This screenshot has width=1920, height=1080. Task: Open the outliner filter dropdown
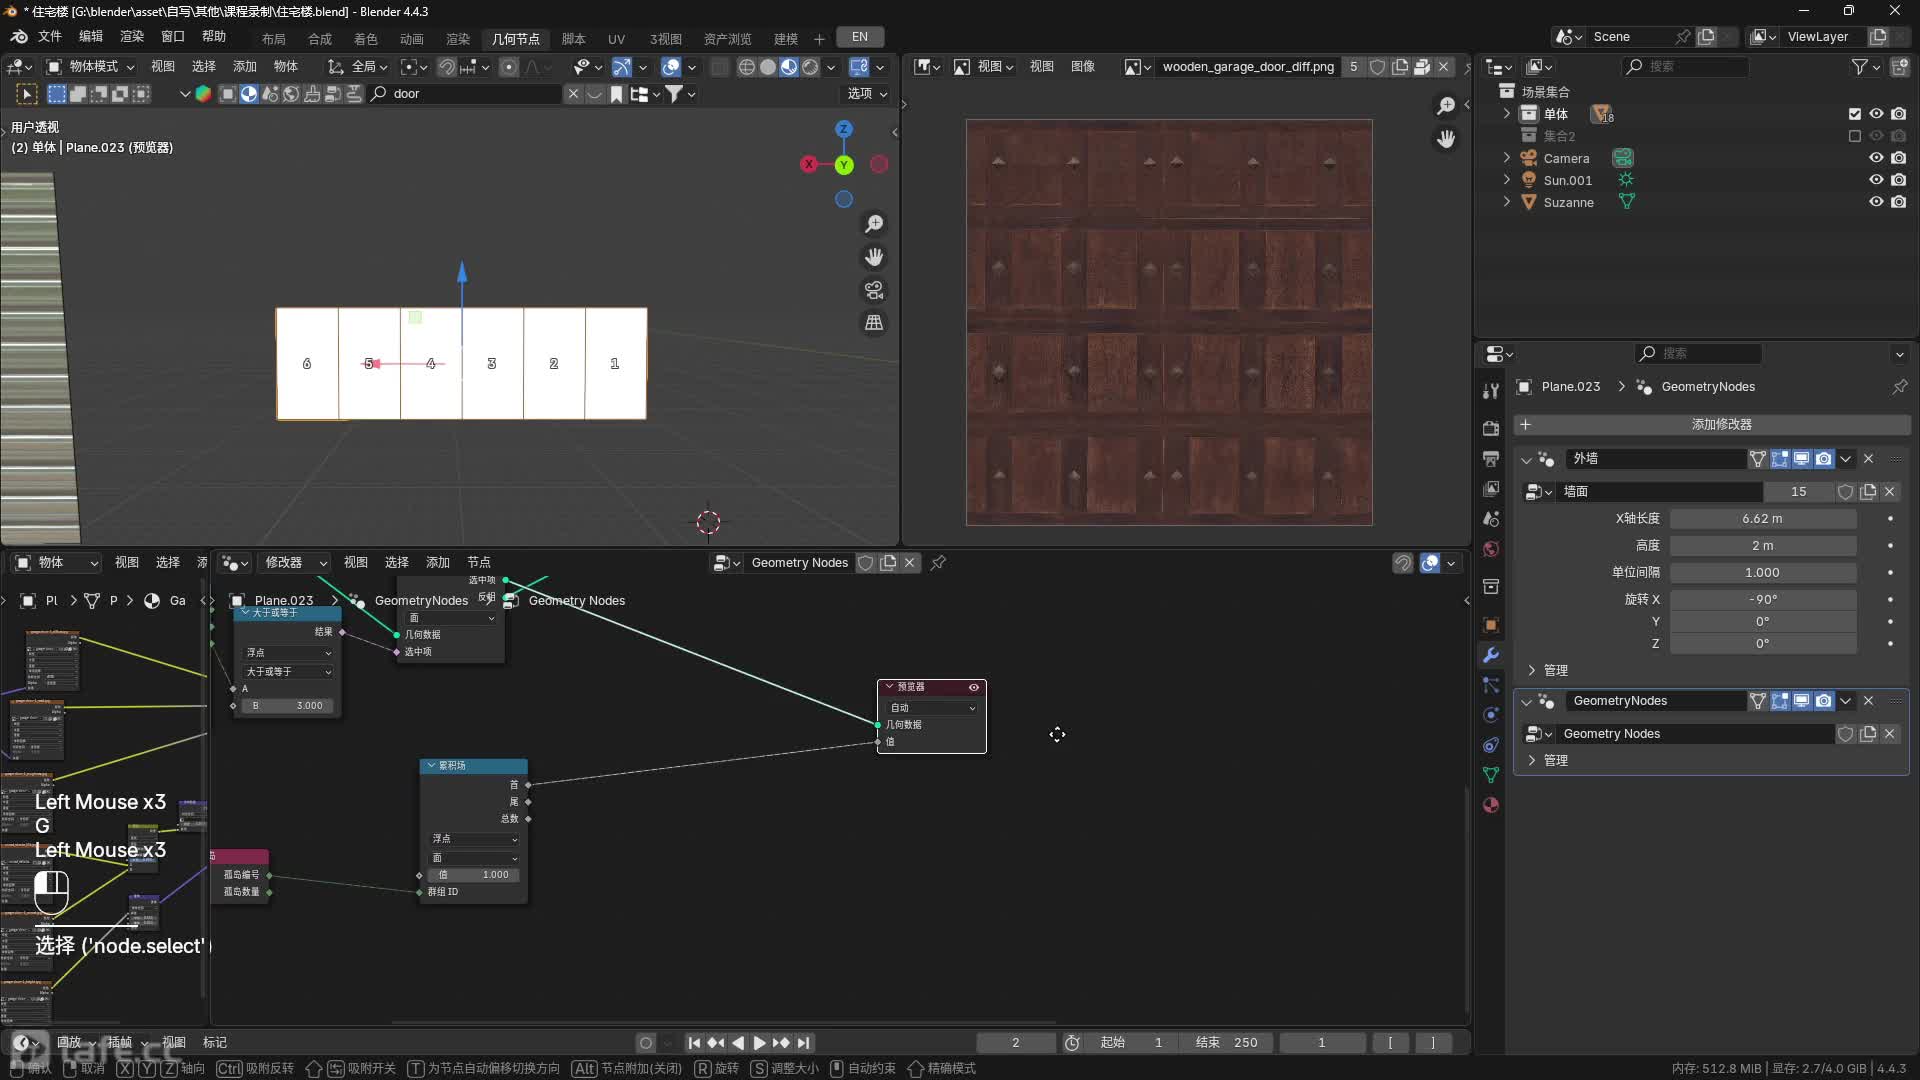point(1866,67)
